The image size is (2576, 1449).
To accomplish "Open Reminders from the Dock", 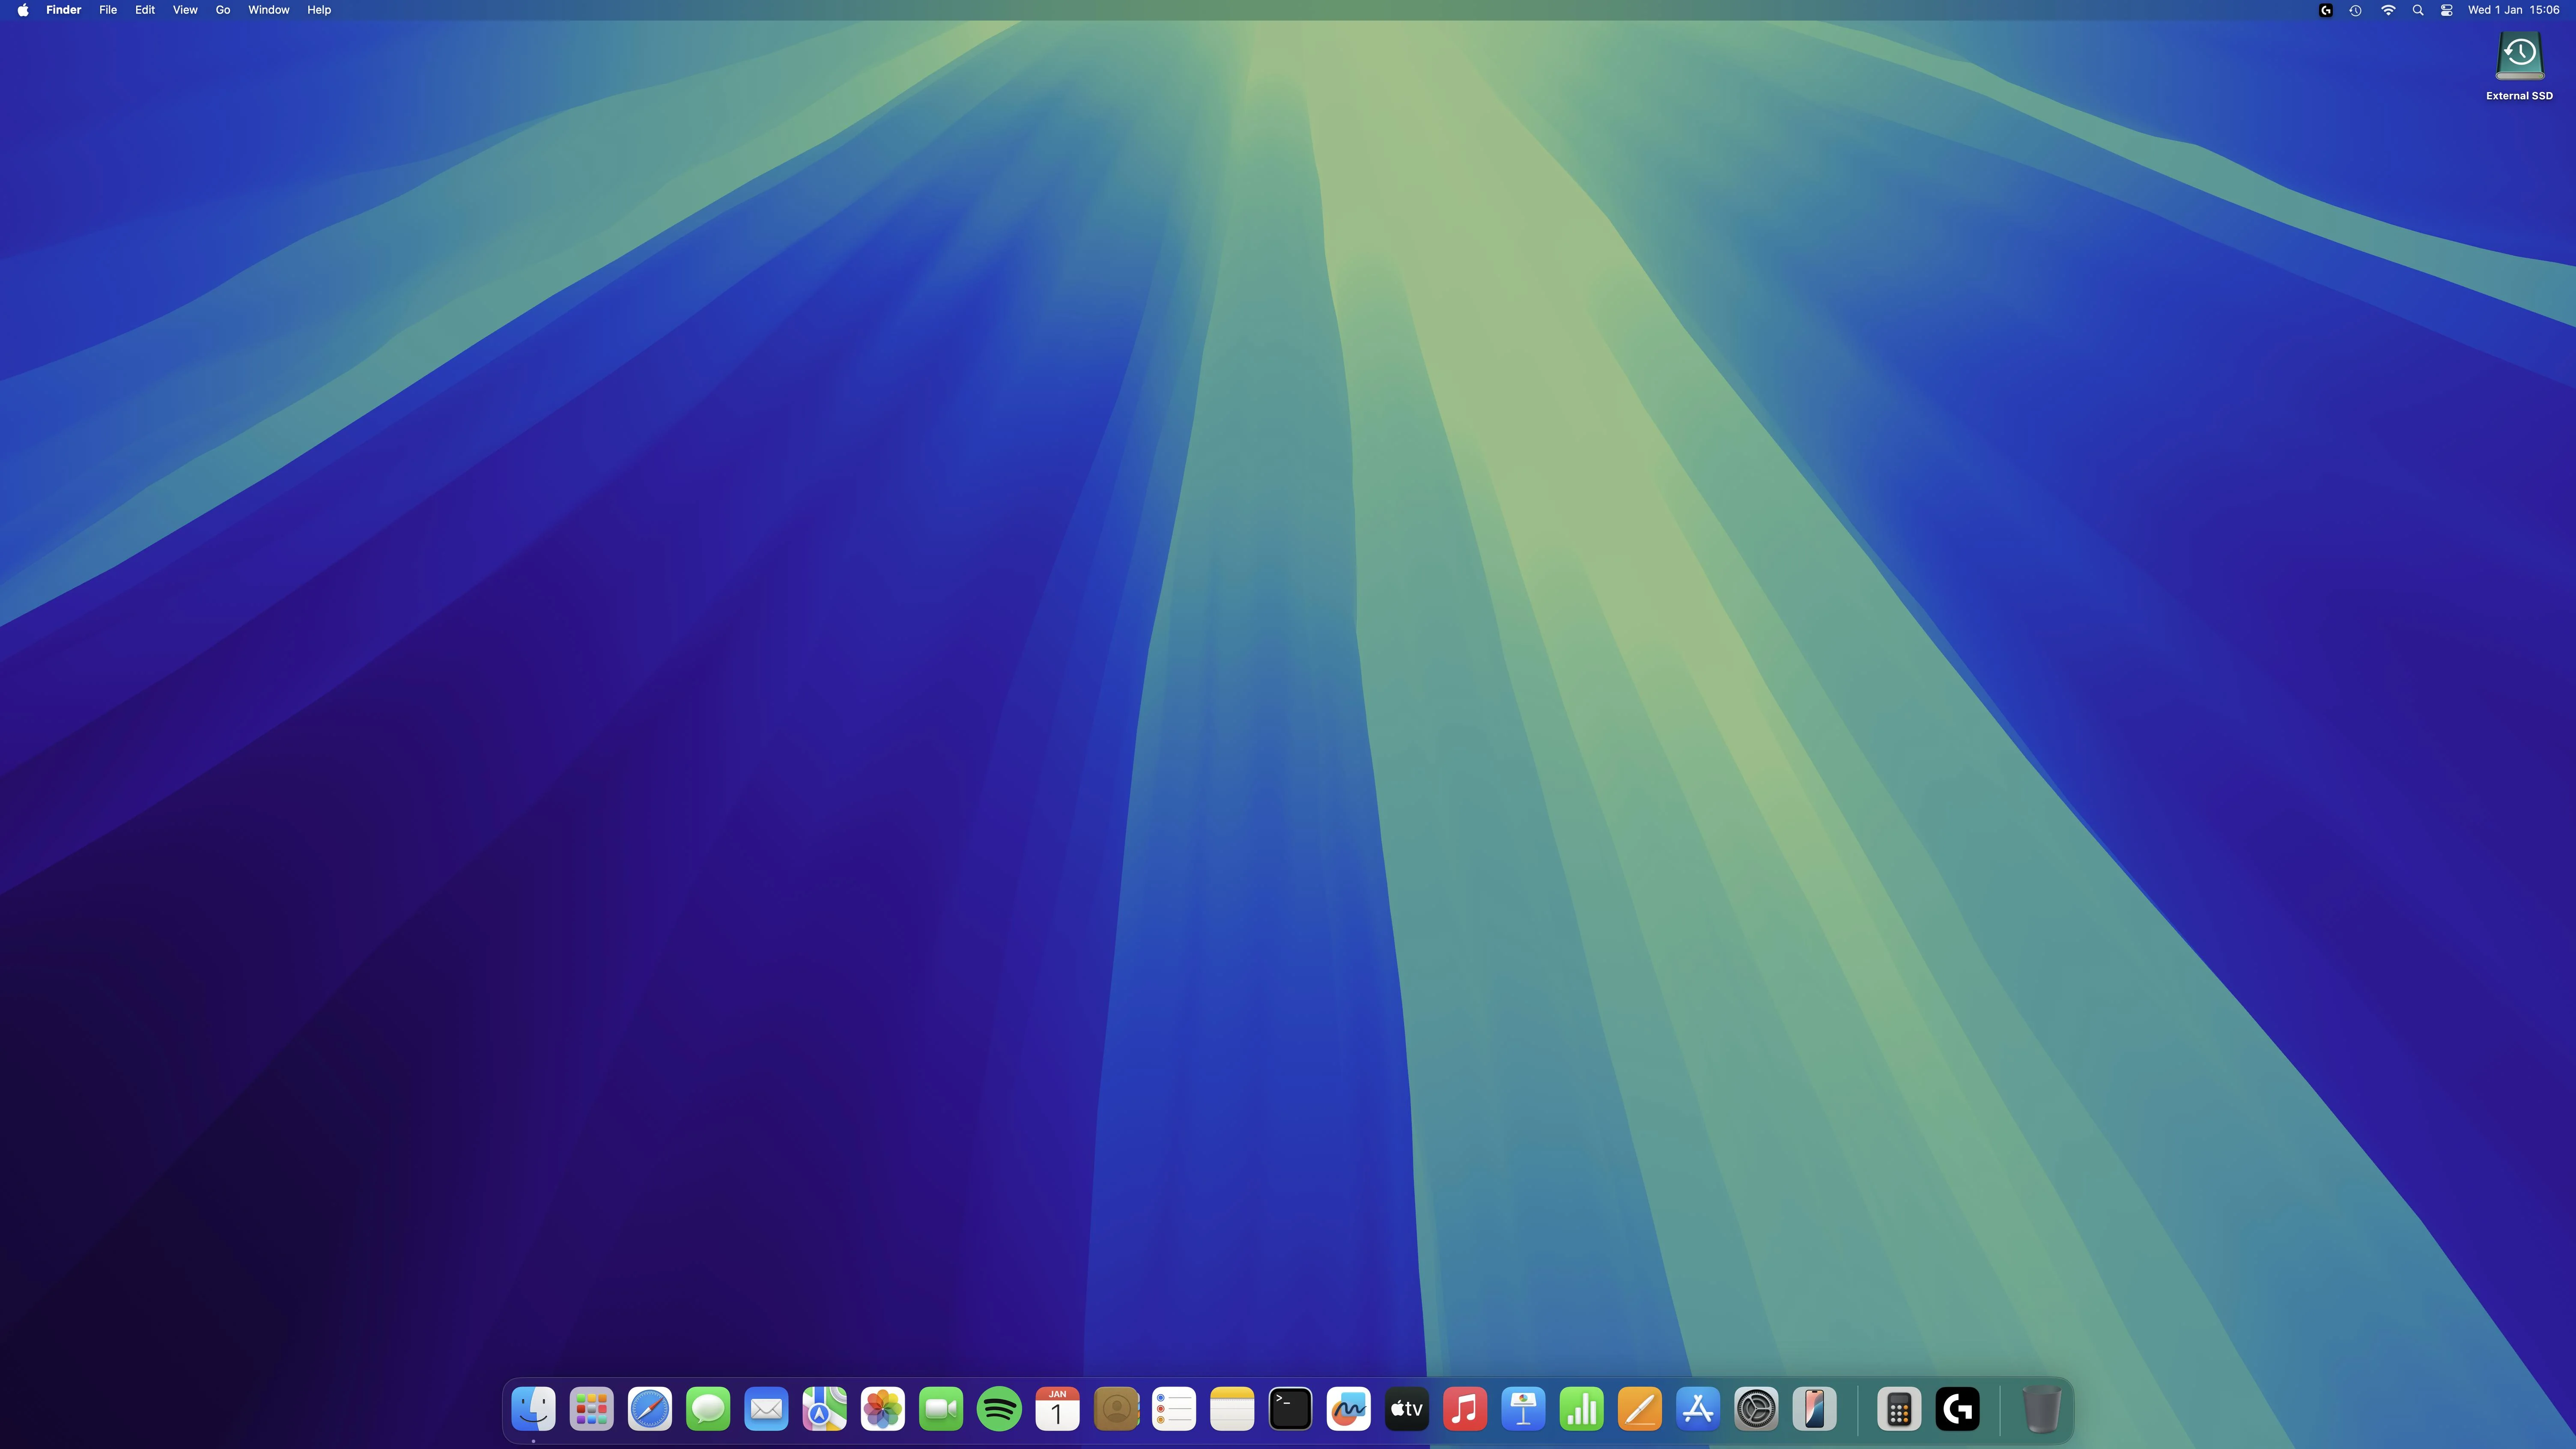I will (x=1174, y=1409).
